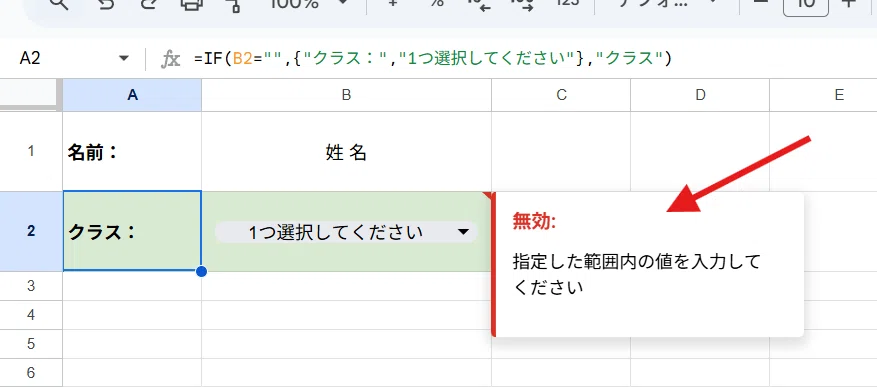Image resolution: width=877 pixels, height=387 pixels.
Task: Open the 100% zoom dropdown
Action: coord(308,3)
